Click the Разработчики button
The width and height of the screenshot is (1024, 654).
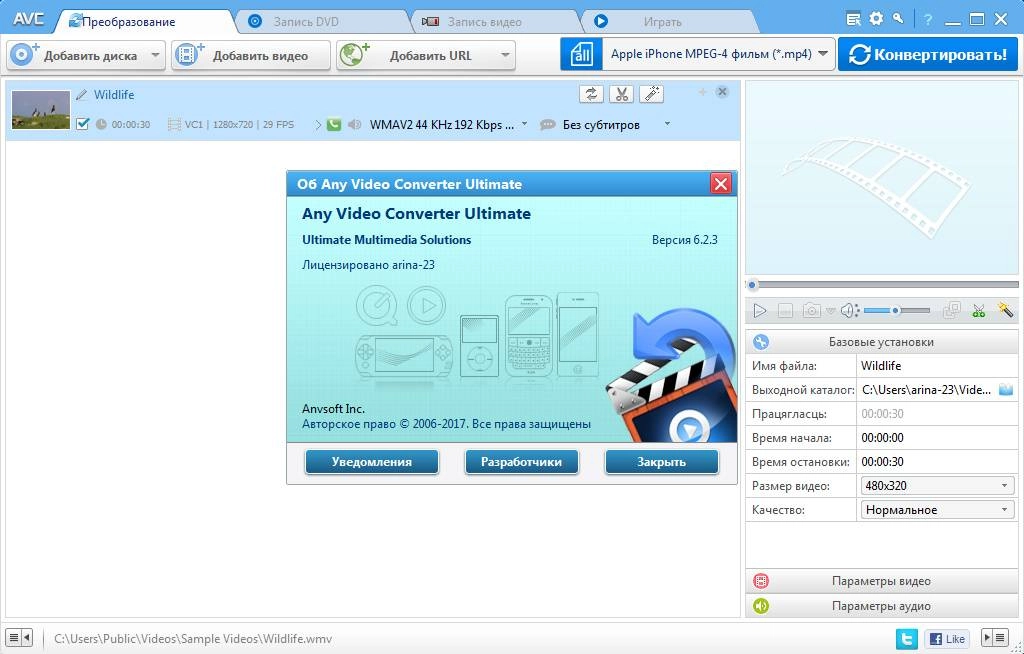click(x=521, y=462)
